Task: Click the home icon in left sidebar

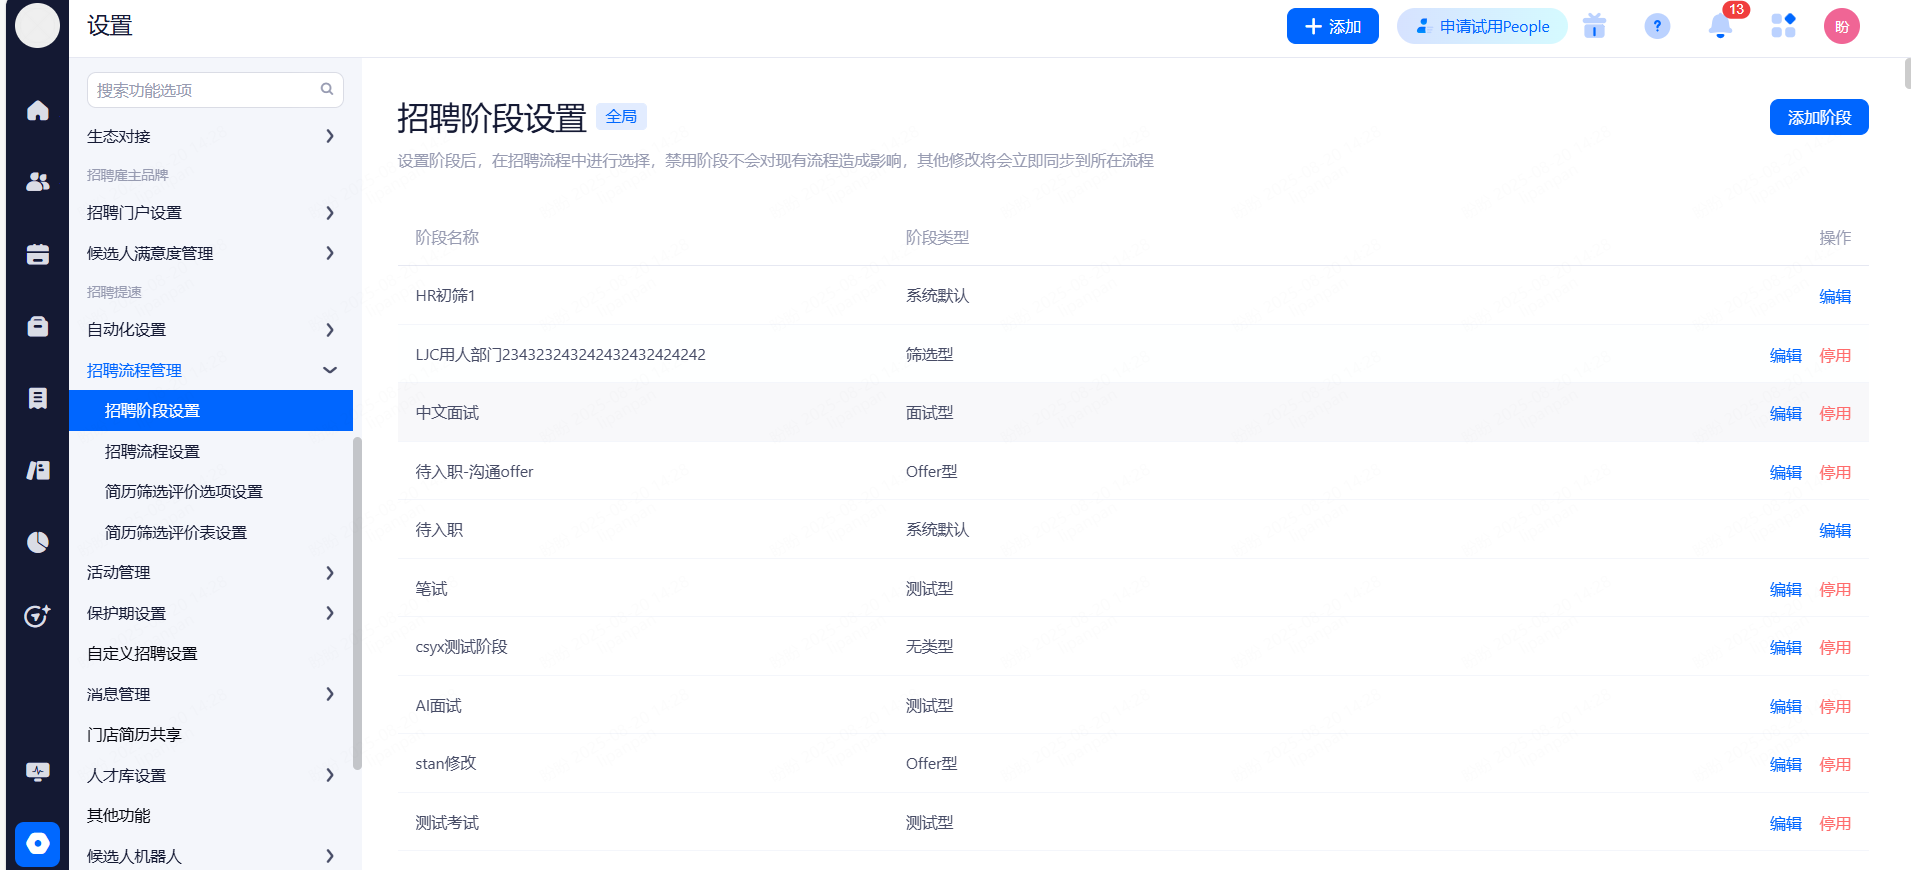Action: 38,110
